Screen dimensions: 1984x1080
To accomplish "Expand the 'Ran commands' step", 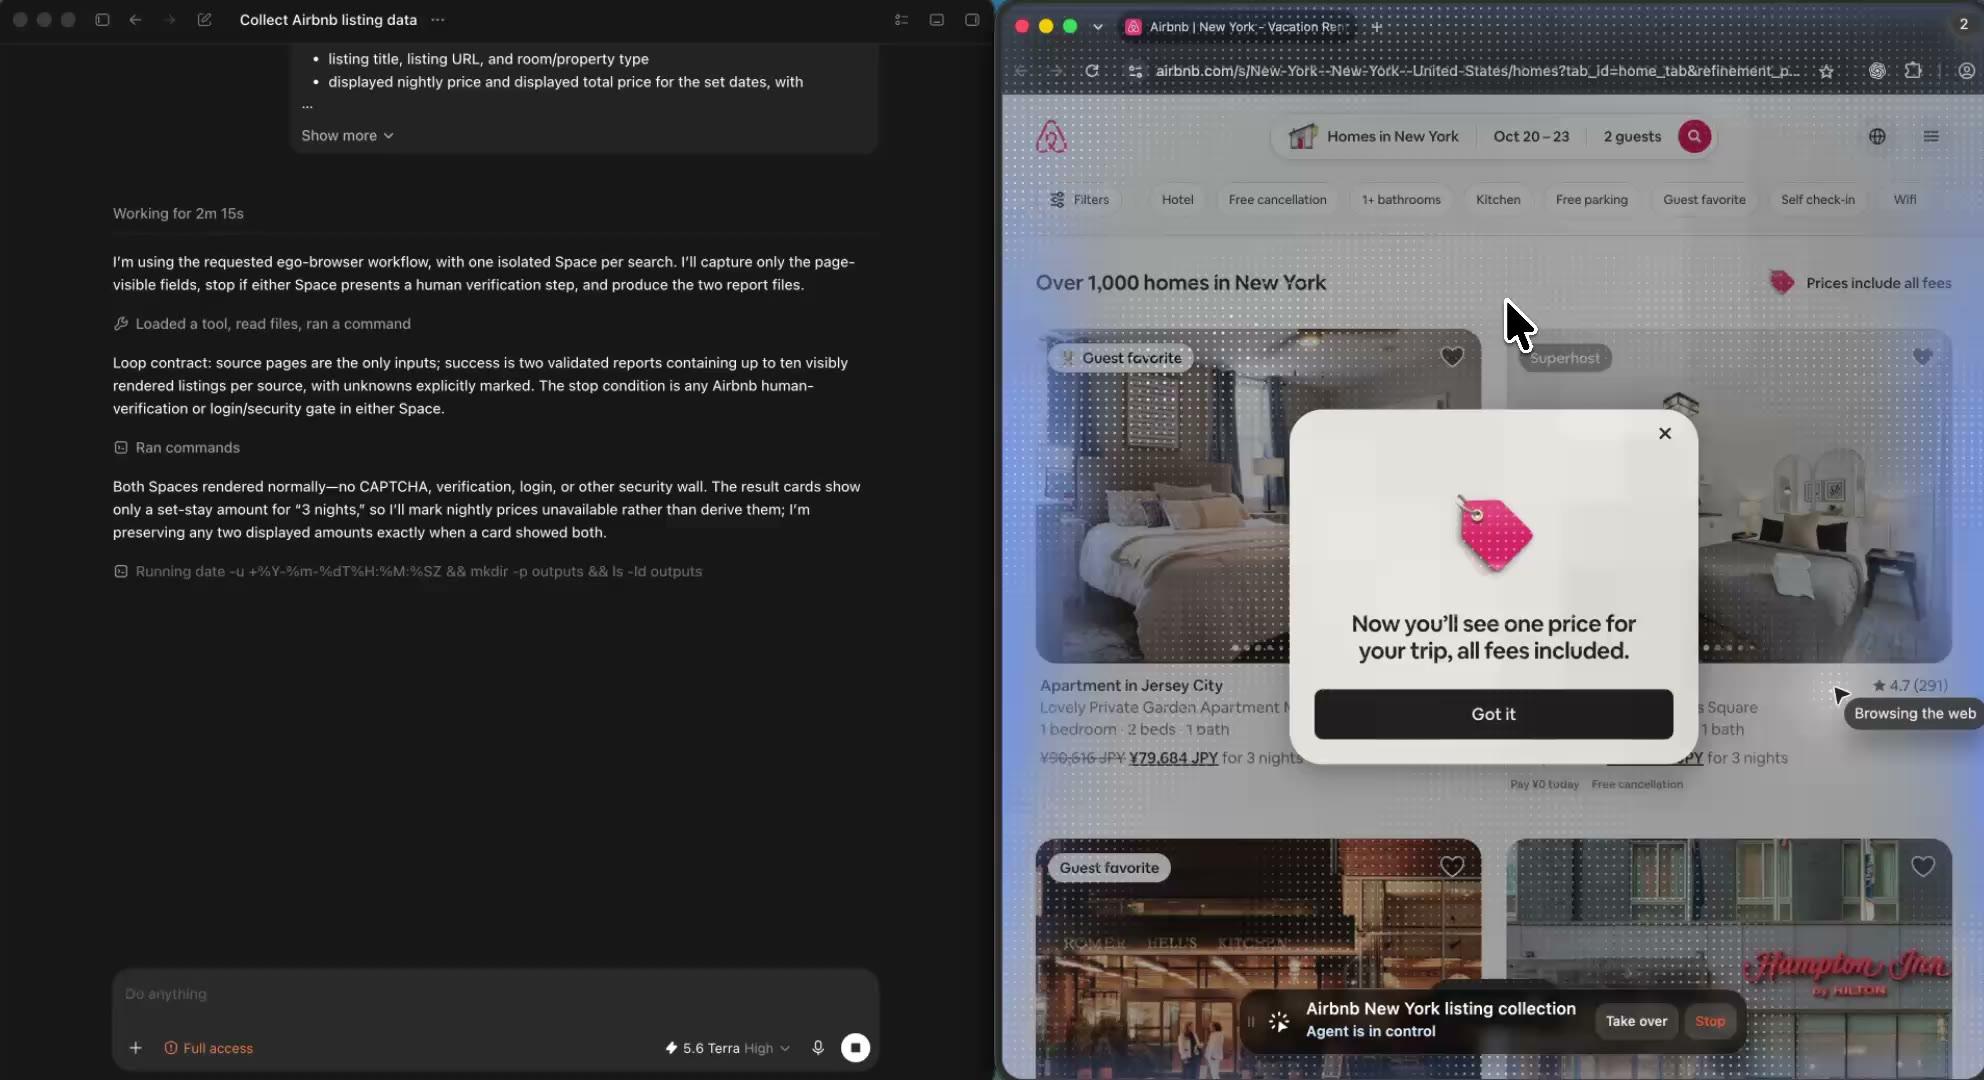I will [x=177, y=448].
